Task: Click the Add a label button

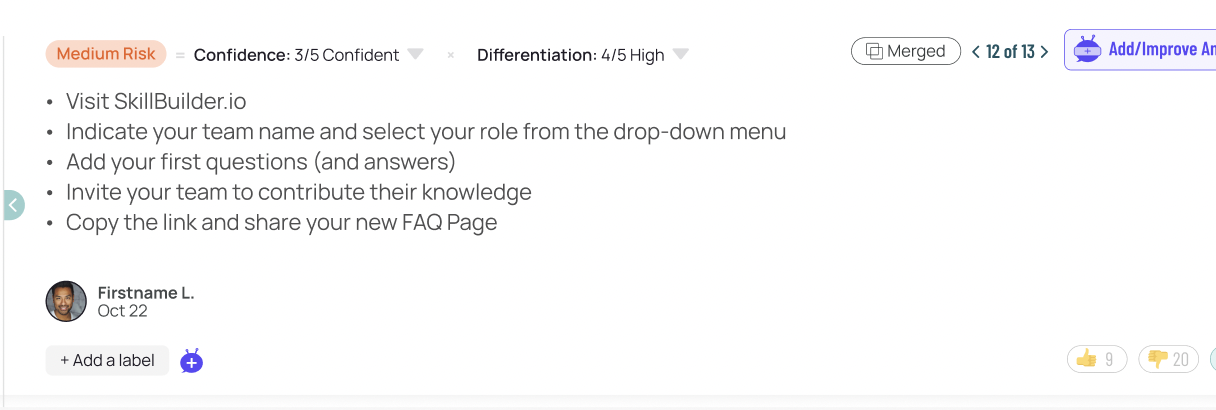Action: (x=107, y=360)
